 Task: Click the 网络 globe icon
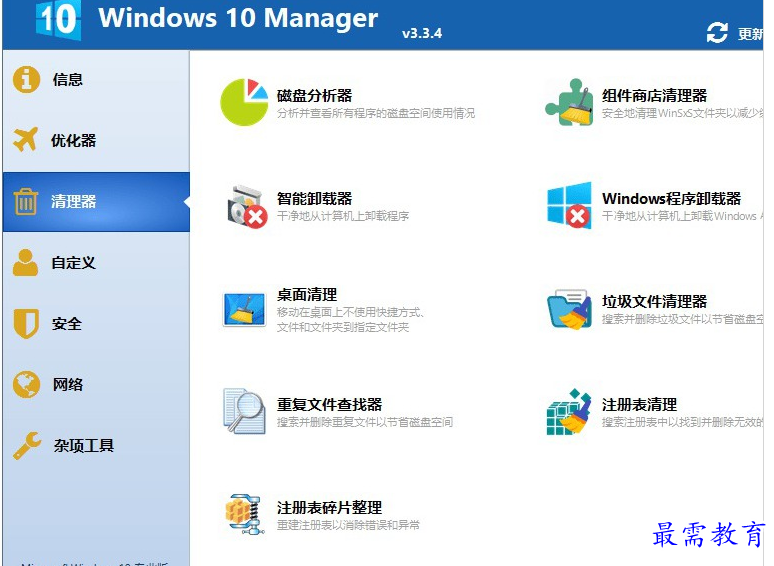26,384
